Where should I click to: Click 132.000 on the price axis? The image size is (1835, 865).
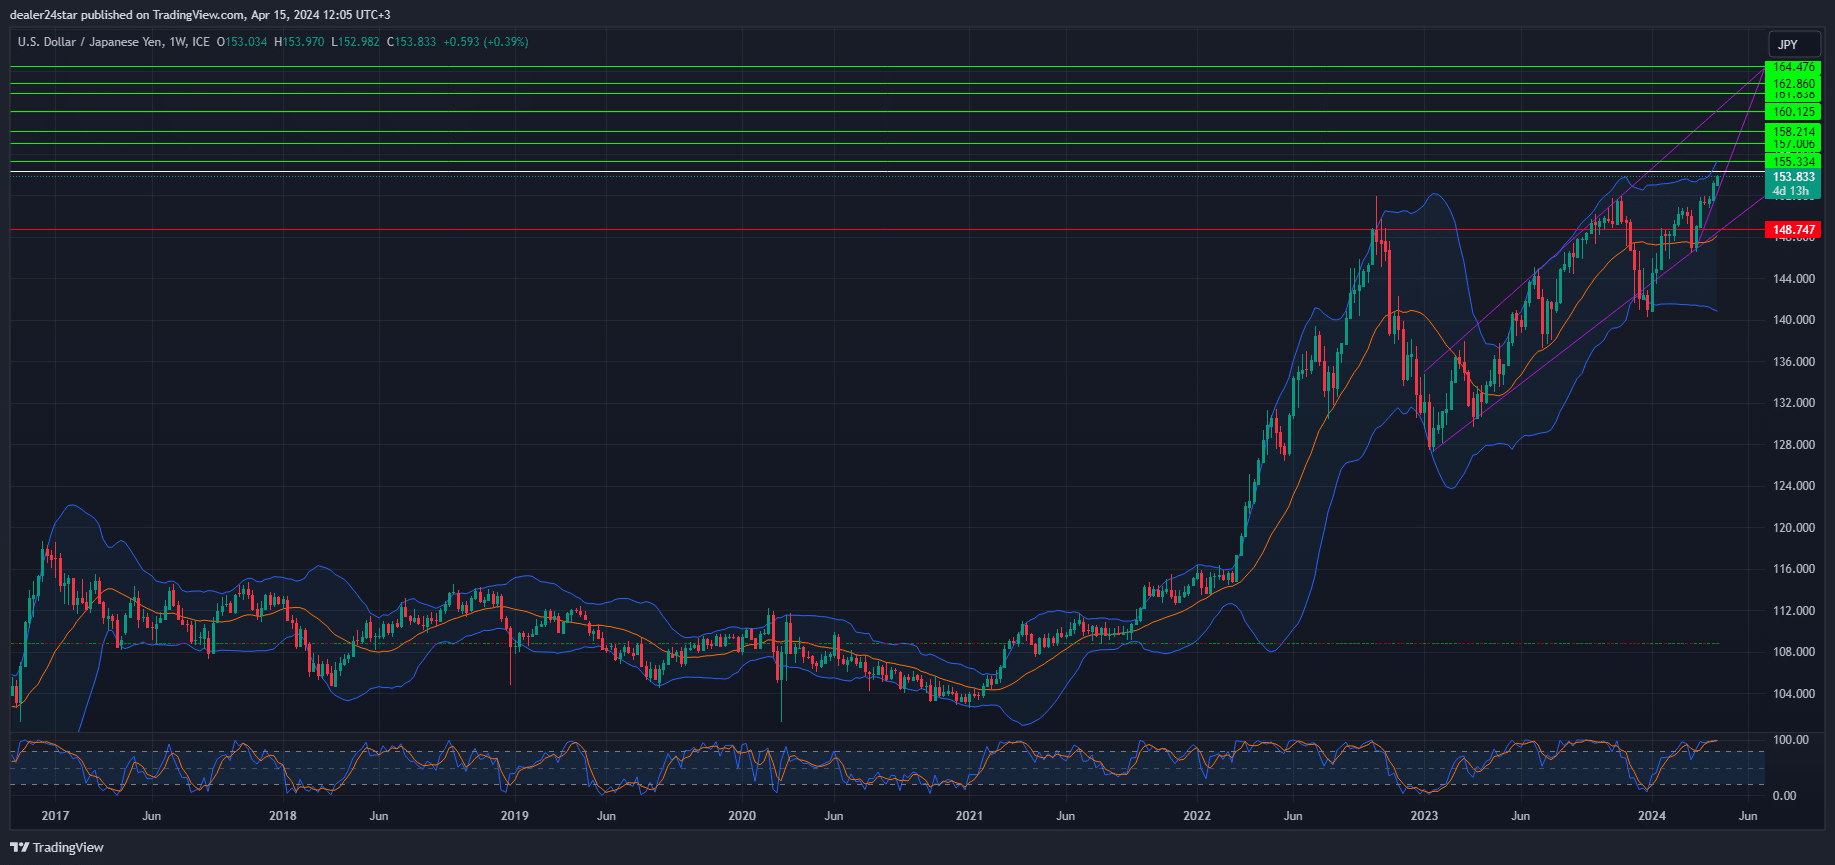click(x=1794, y=403)
